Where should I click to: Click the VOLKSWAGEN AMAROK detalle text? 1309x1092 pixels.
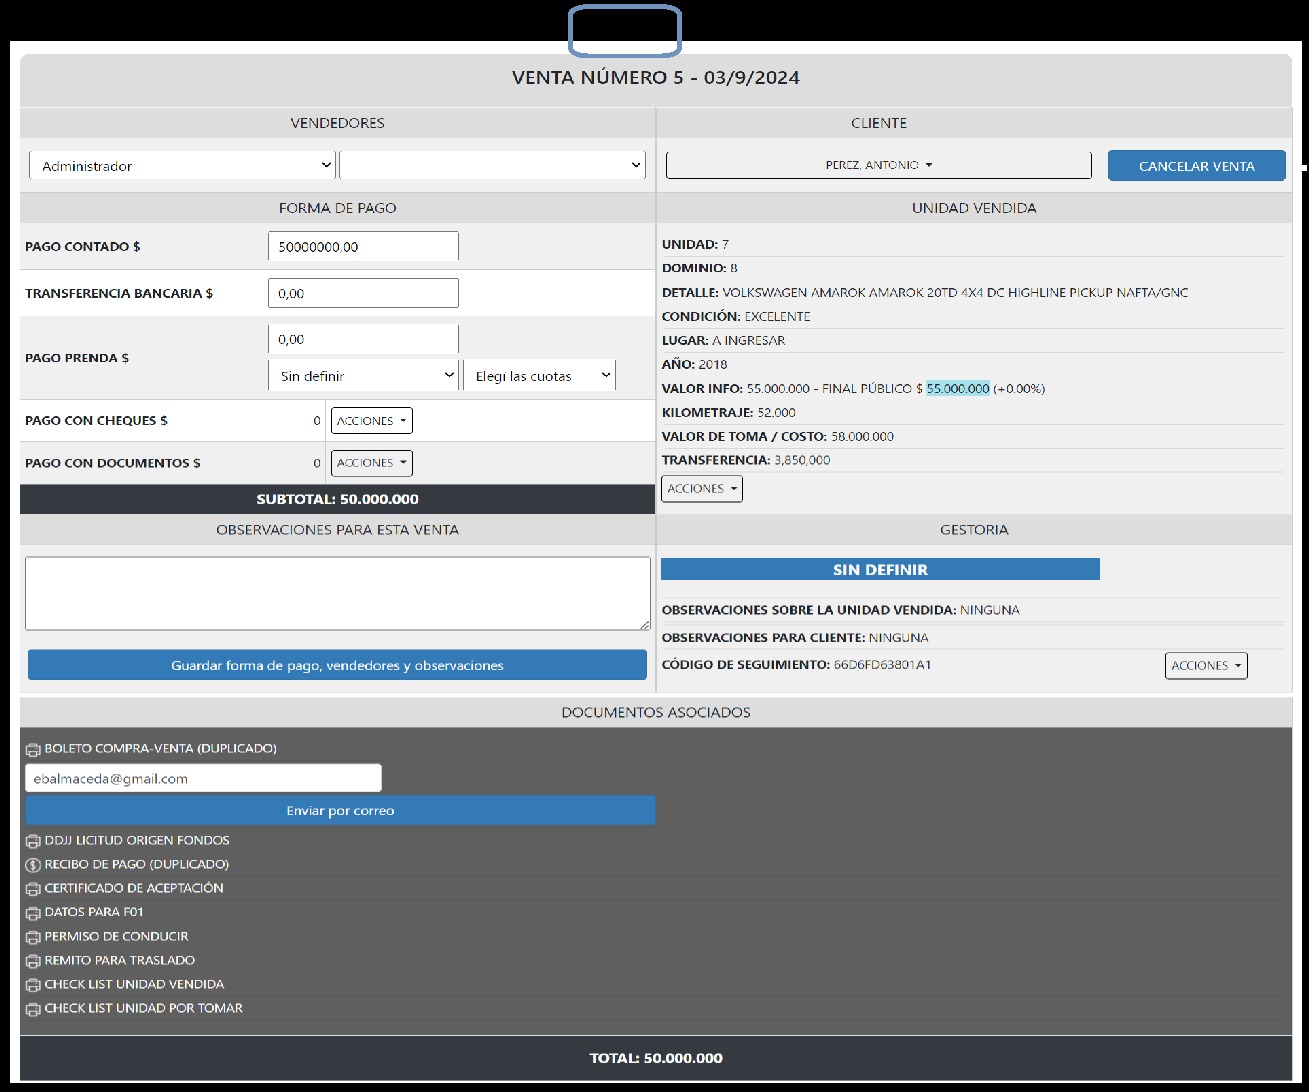pos(955,293)
